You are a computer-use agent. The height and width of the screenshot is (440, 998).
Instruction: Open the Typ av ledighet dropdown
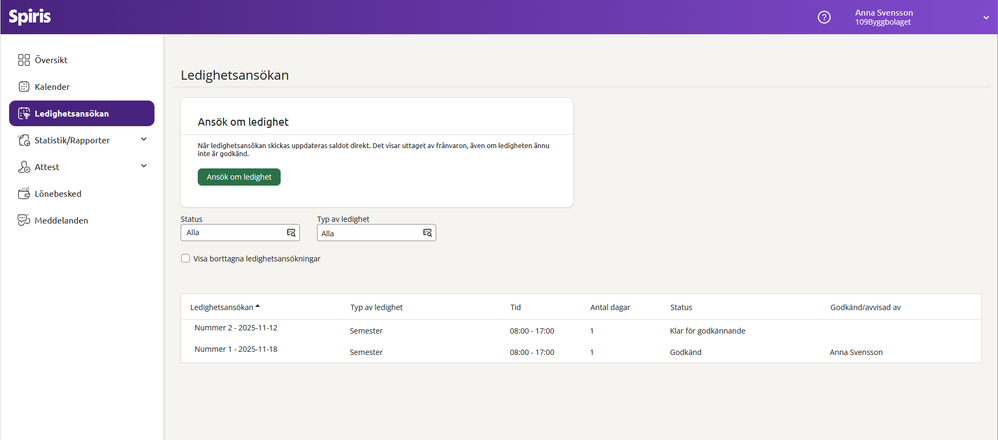(x=376, y=232)
